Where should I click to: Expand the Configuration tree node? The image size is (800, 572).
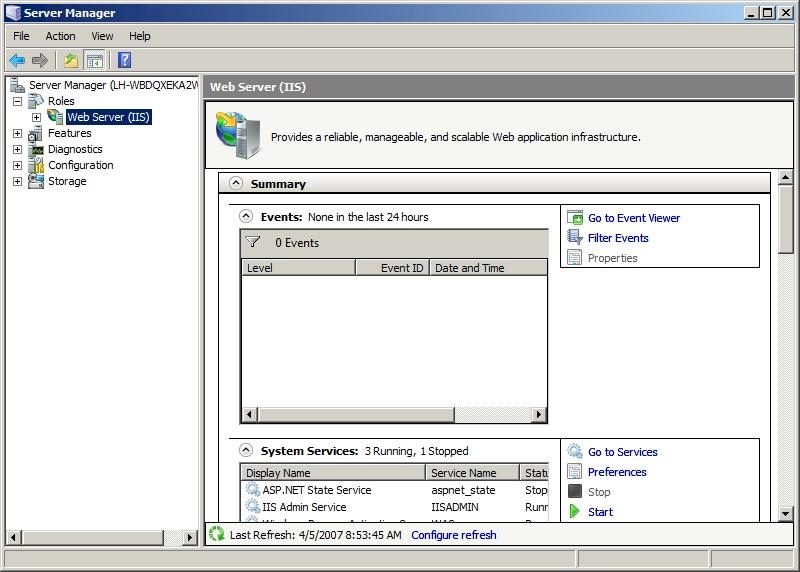coord(17,166)
